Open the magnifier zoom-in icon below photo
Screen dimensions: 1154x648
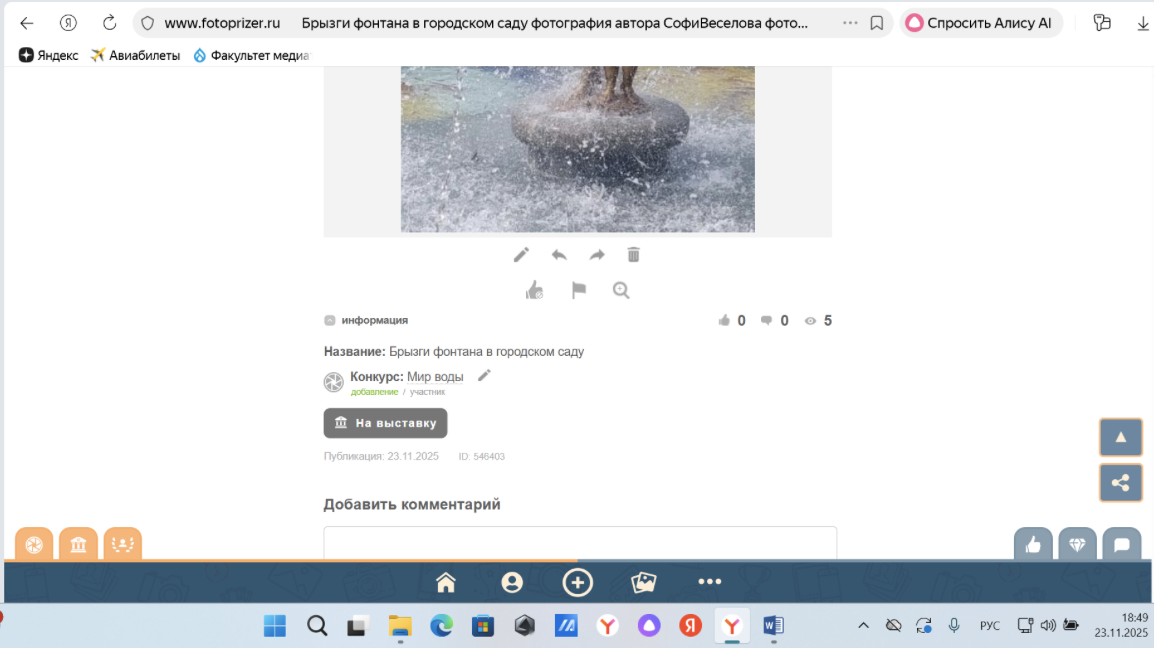[621, 290]
